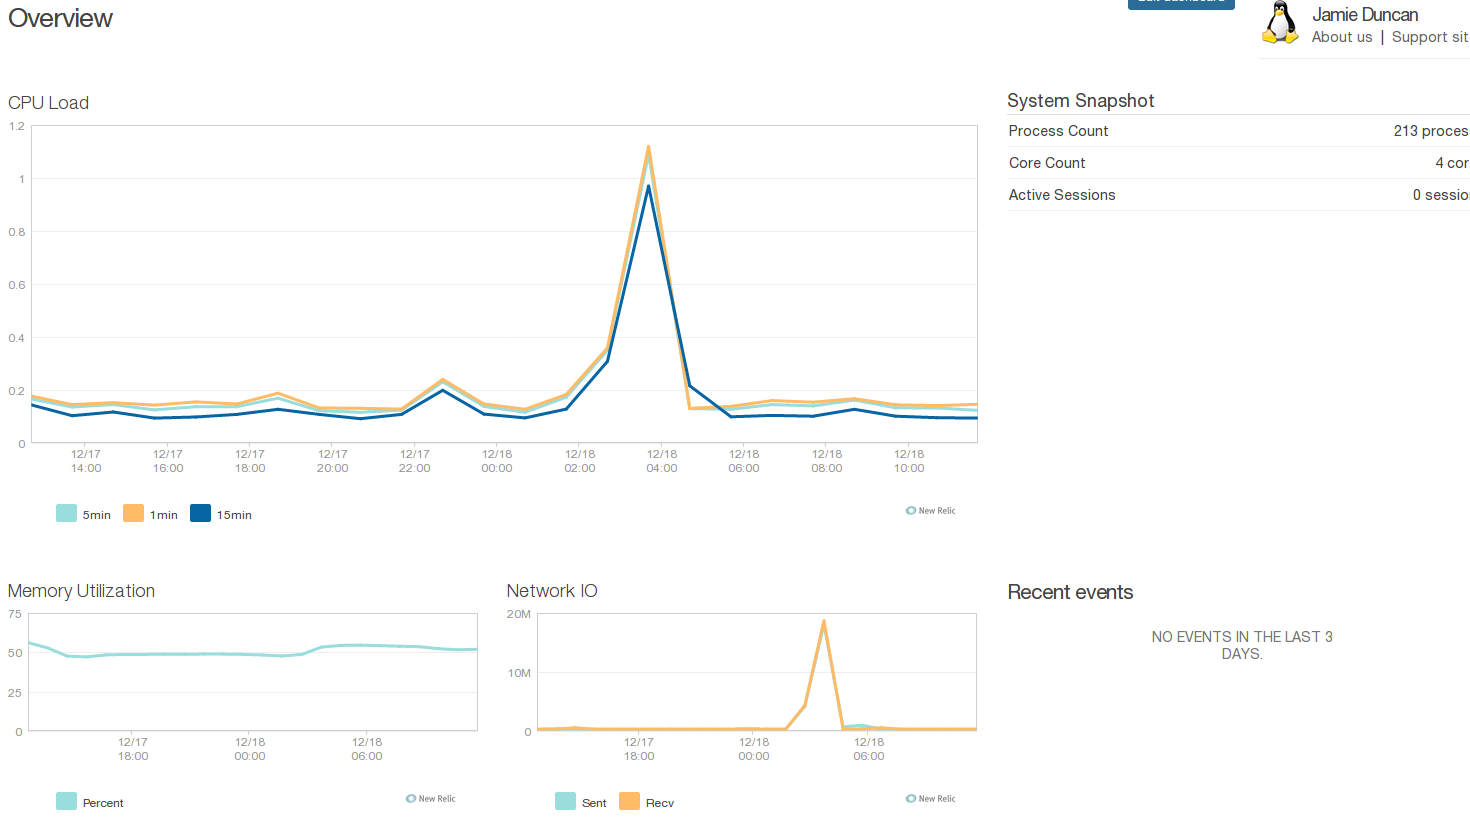Click the Memory Utilization percent line
The image size is (1470, 818).
(200, 654)
